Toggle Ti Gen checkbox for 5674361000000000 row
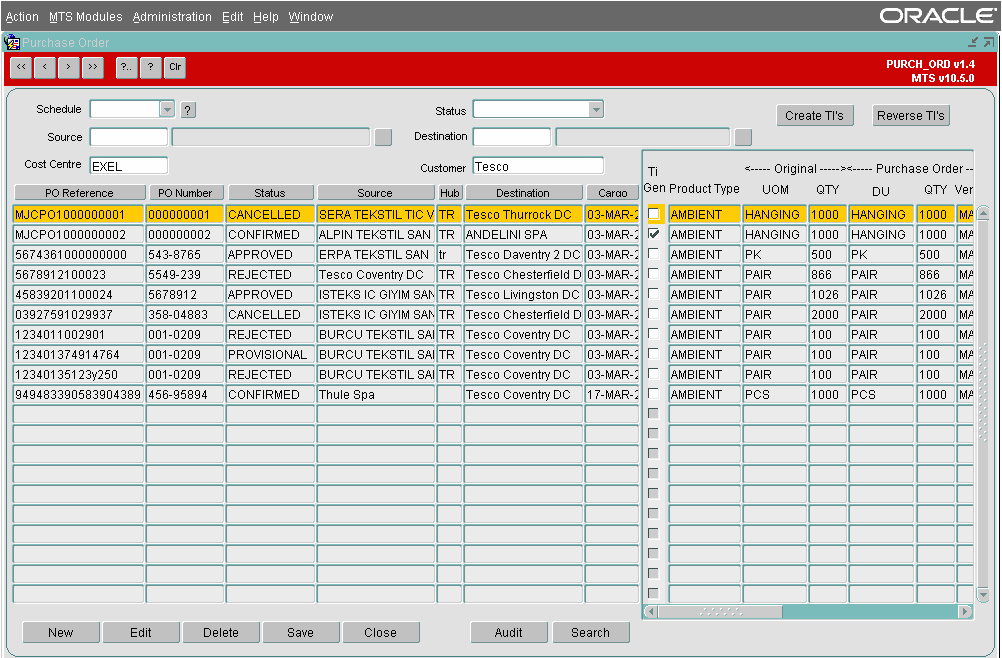 click(654, 254)
